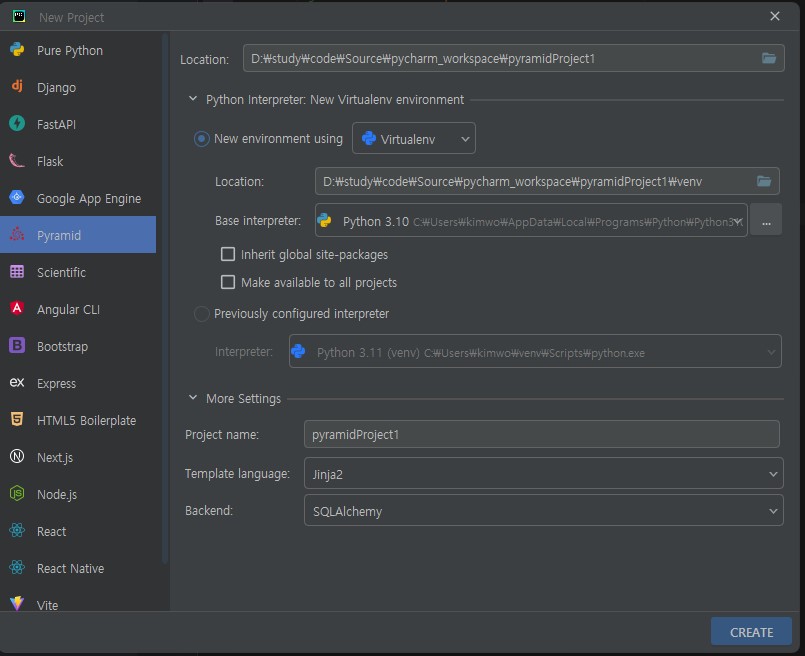Enable Inherit global site-packages checkbox

[228, 255]
